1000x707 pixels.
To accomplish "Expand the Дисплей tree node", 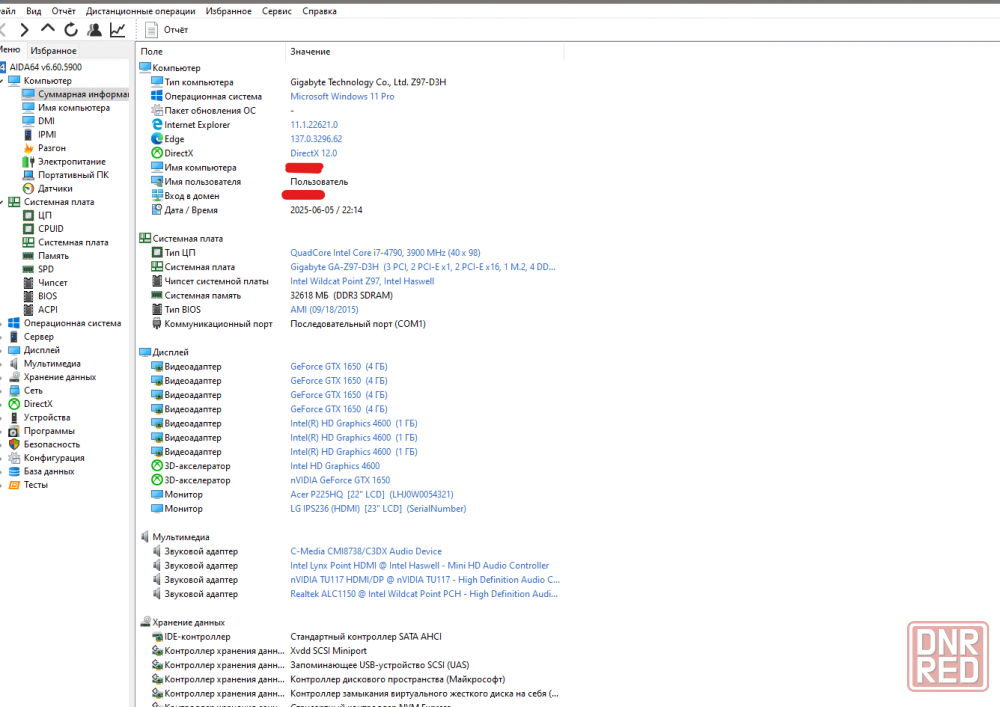I will 2,350.
